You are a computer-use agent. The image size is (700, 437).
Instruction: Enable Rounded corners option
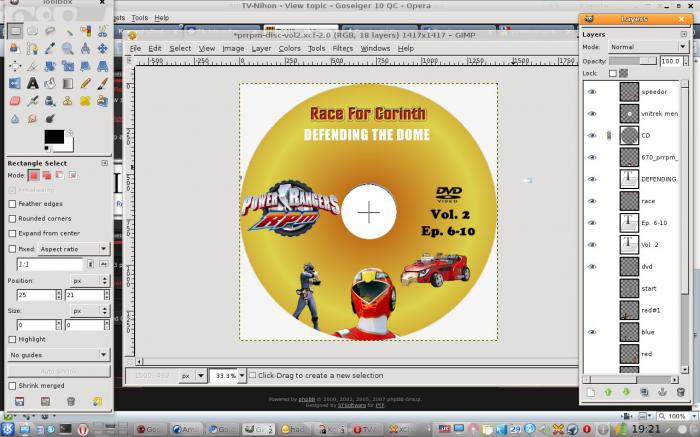(x=12, y=218)
